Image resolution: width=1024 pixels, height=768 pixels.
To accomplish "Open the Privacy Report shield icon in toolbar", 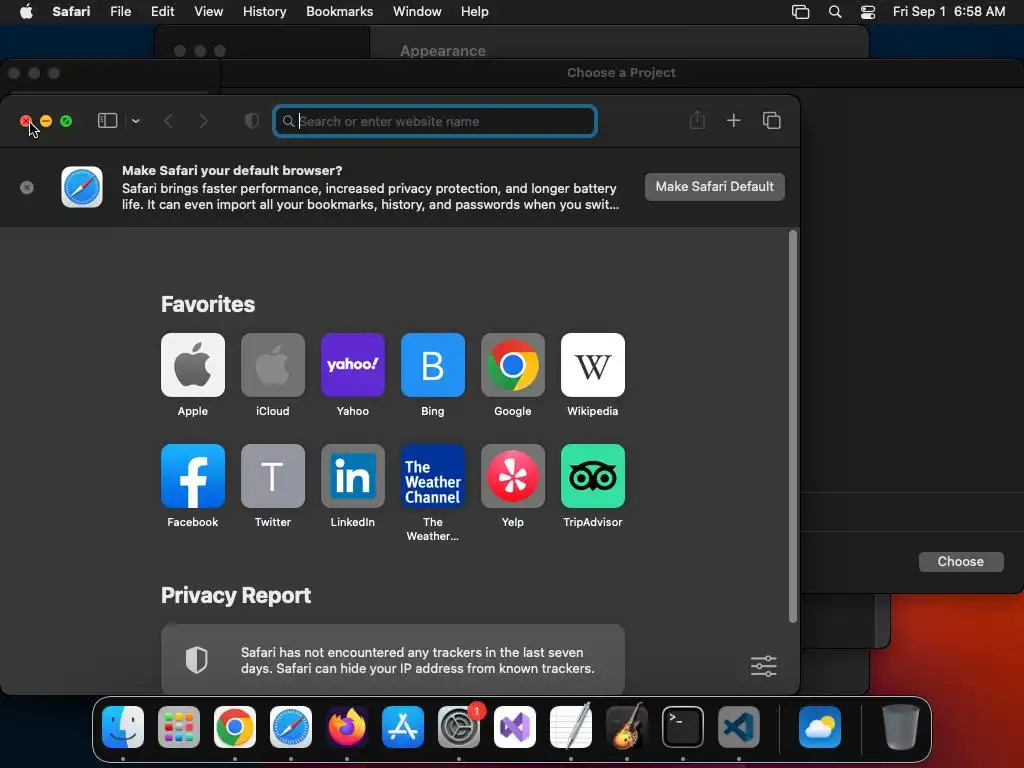I will tap(251, 121).
